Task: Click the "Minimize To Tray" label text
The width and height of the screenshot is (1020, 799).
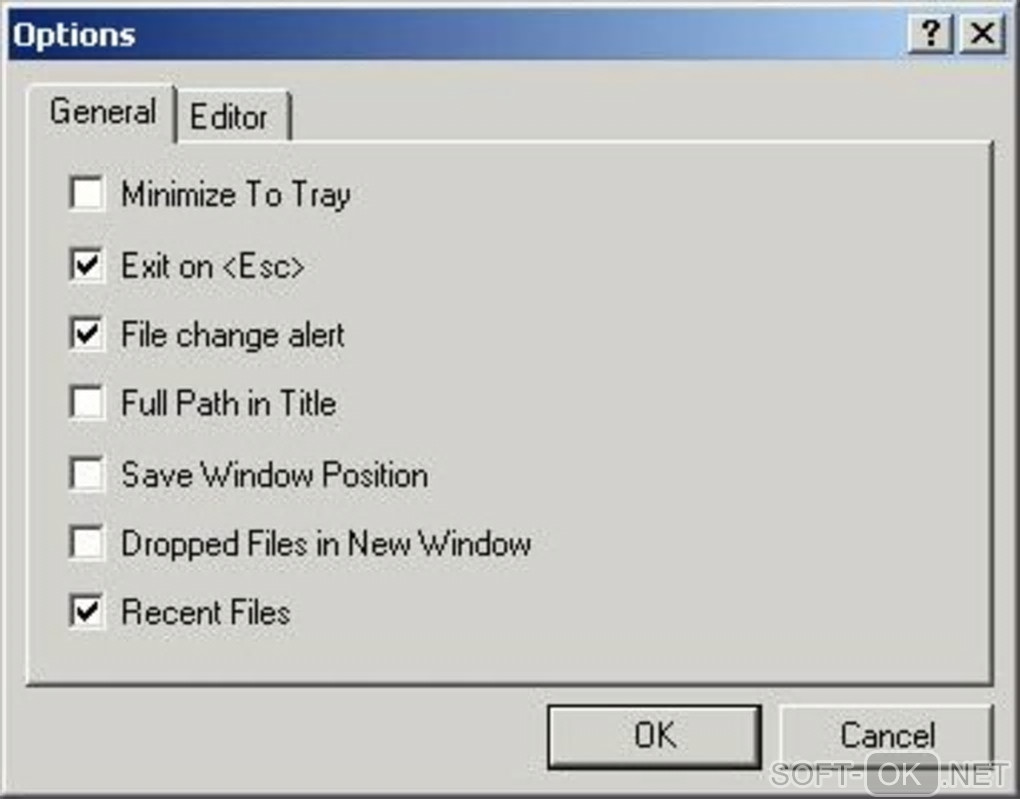Action: point(236,194)
